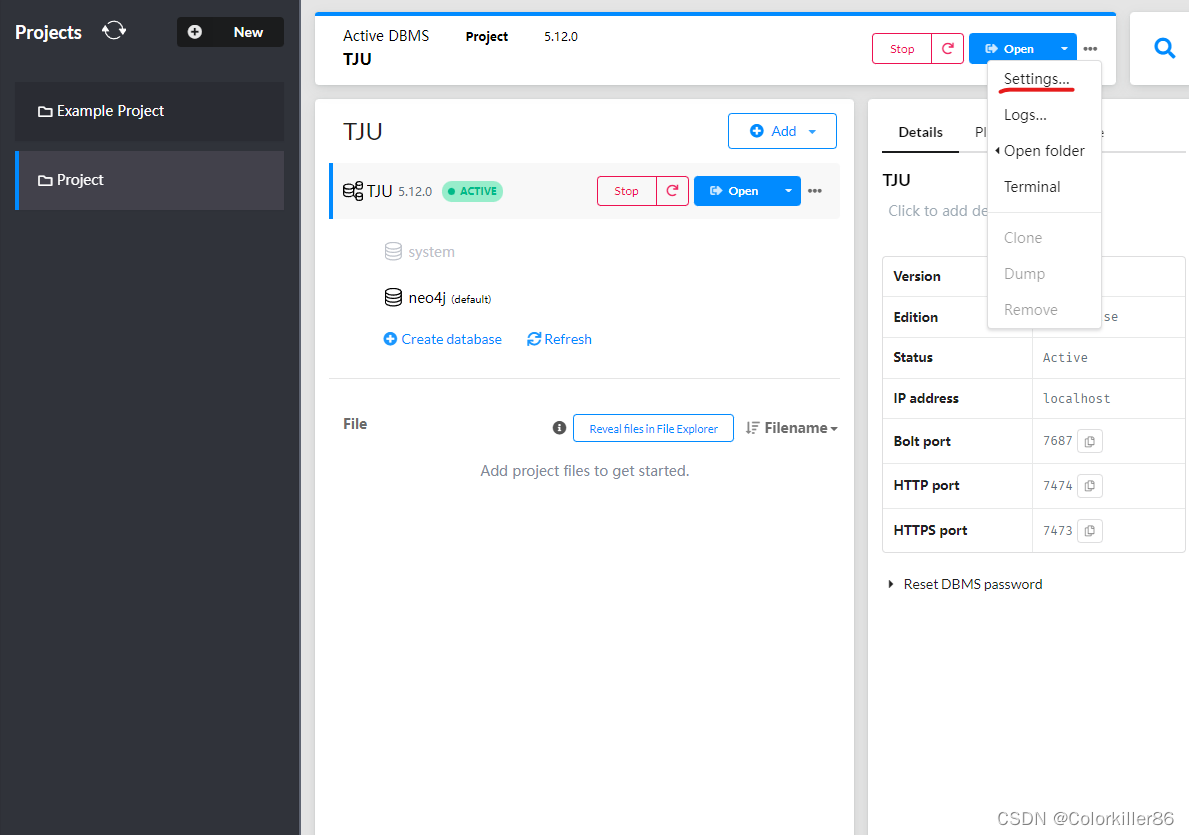Viewport: 1189px width, 835px height.
Task: Click the refresh icon beside Projects heading
Action: coord(113,30)
